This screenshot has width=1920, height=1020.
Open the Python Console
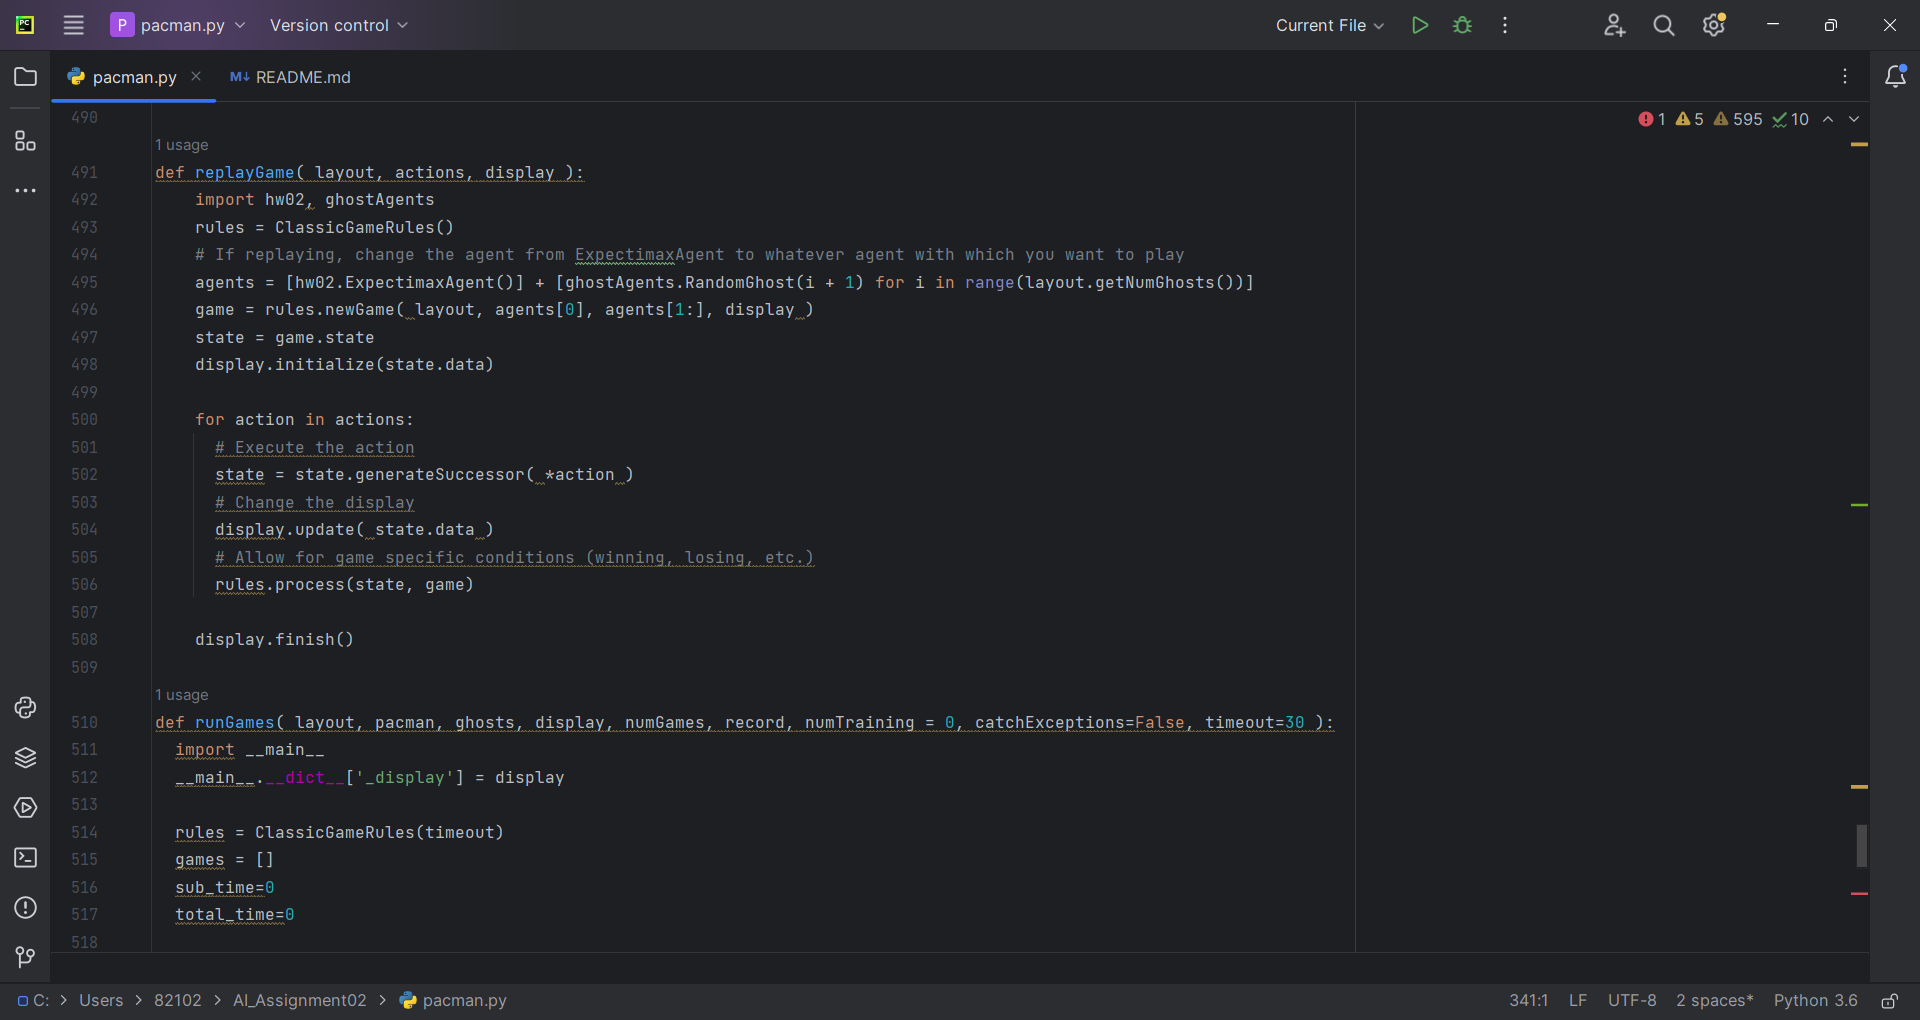(x=25, y=708)
